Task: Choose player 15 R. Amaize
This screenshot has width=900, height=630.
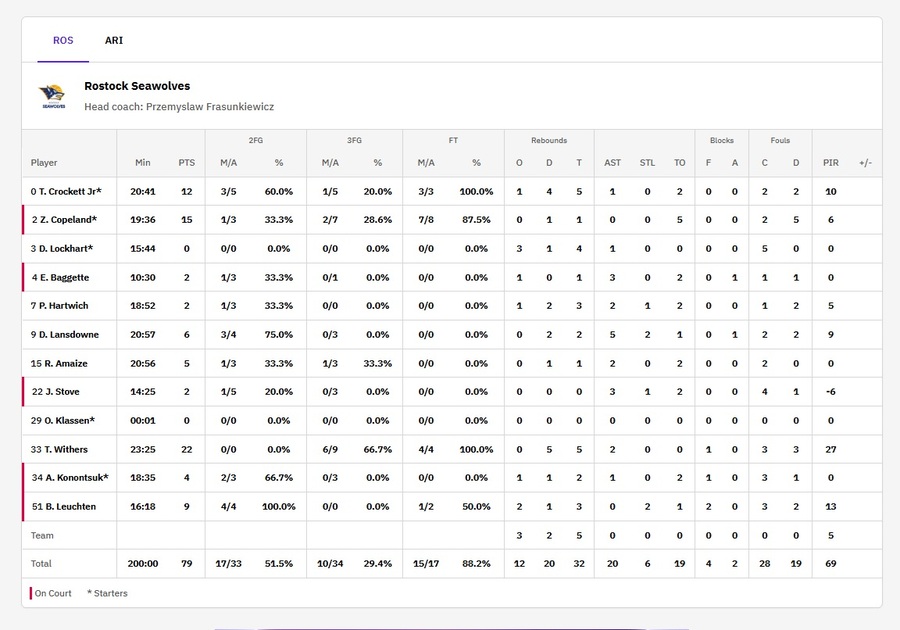Action: (59, 363)
